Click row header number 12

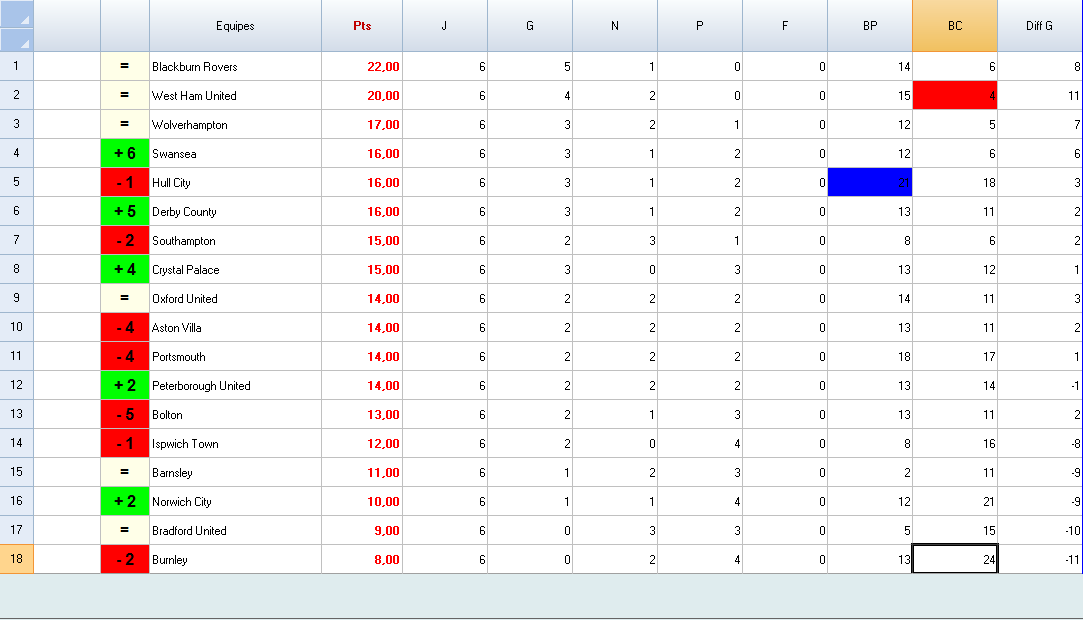[17, 385]
